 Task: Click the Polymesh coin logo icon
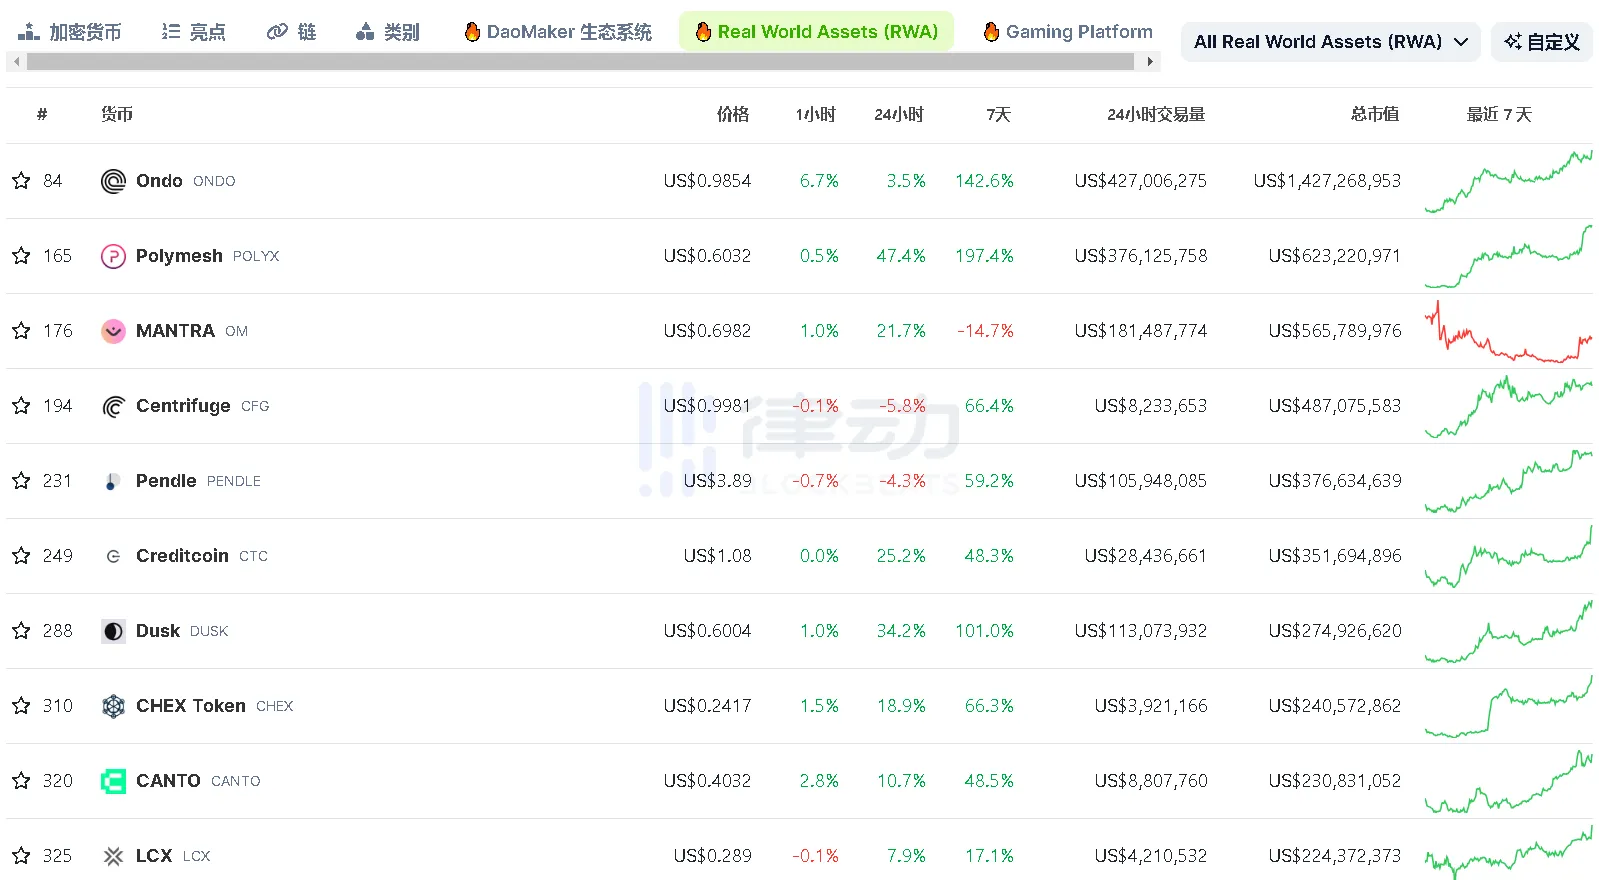click(113, 256)
